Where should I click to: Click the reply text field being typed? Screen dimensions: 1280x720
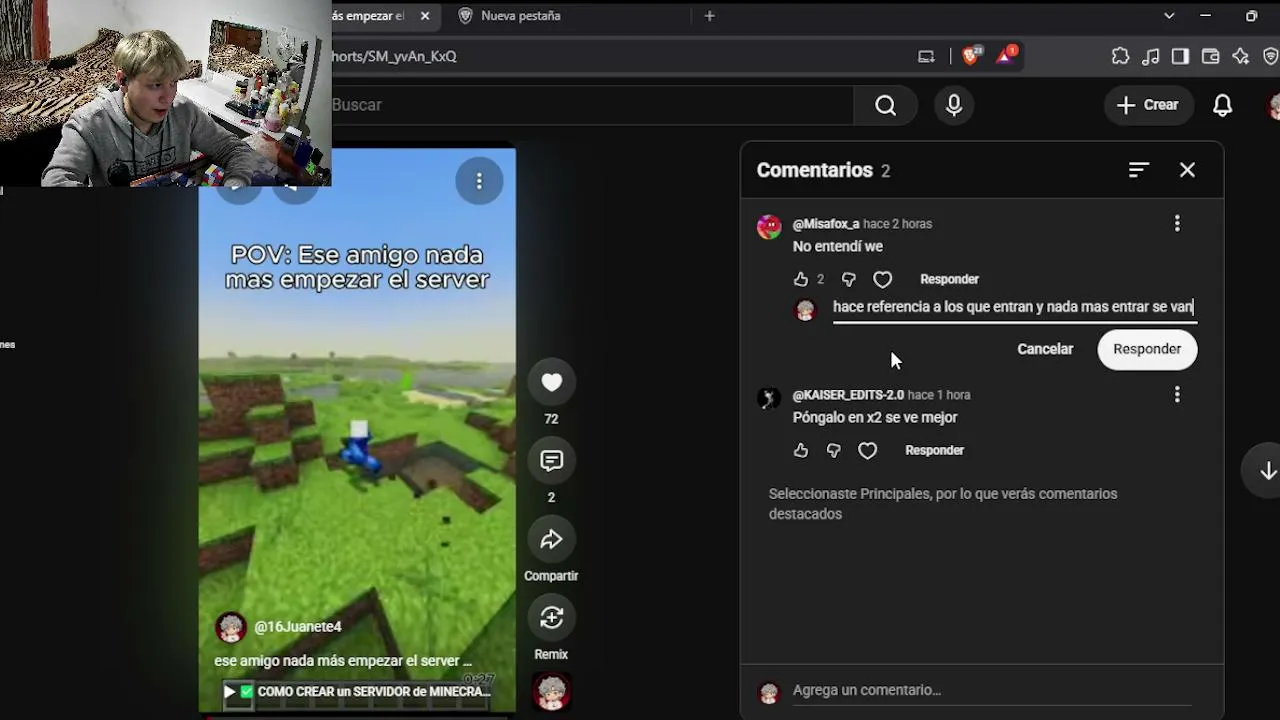(1014, 307)
